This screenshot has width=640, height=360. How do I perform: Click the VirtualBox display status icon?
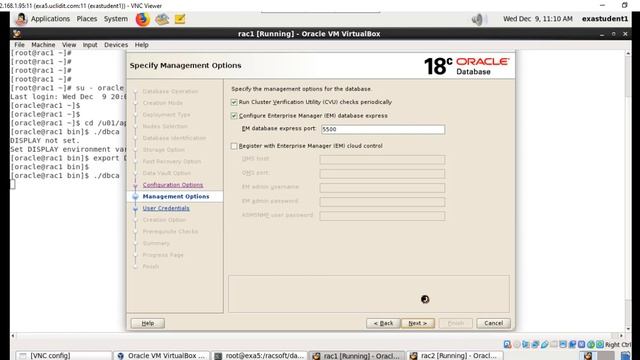click(562, 344)
